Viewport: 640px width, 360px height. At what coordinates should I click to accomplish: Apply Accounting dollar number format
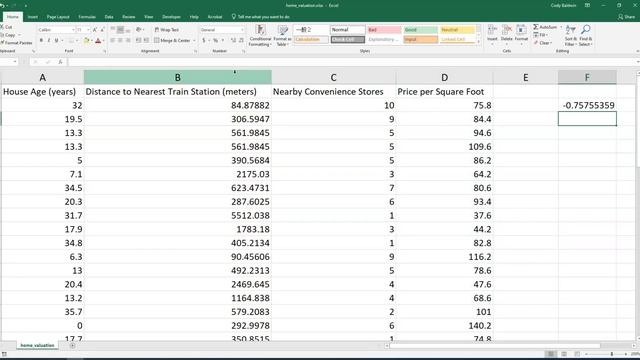[204, 40]
